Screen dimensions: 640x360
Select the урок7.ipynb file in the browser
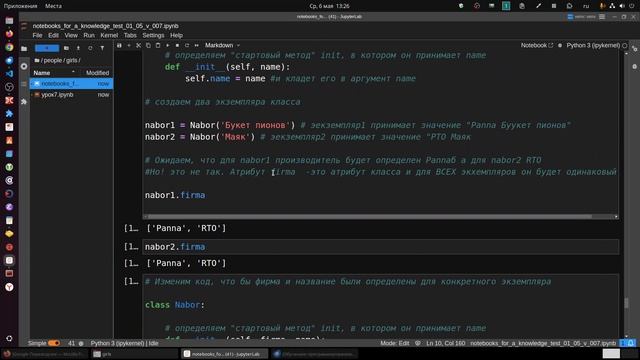(x=71, y=95)
